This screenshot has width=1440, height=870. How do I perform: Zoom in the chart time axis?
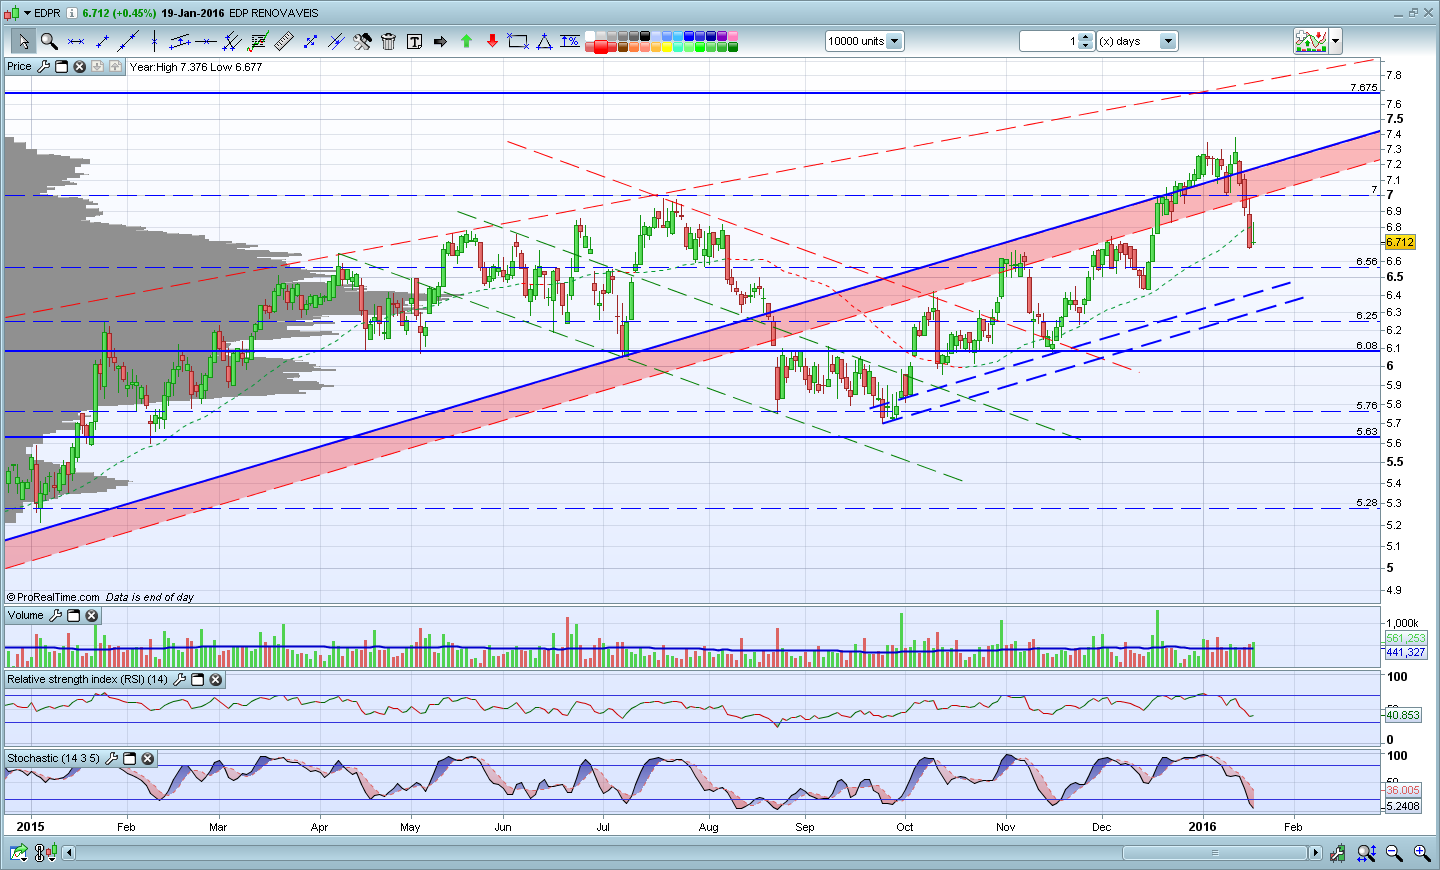pos(1421,853)
